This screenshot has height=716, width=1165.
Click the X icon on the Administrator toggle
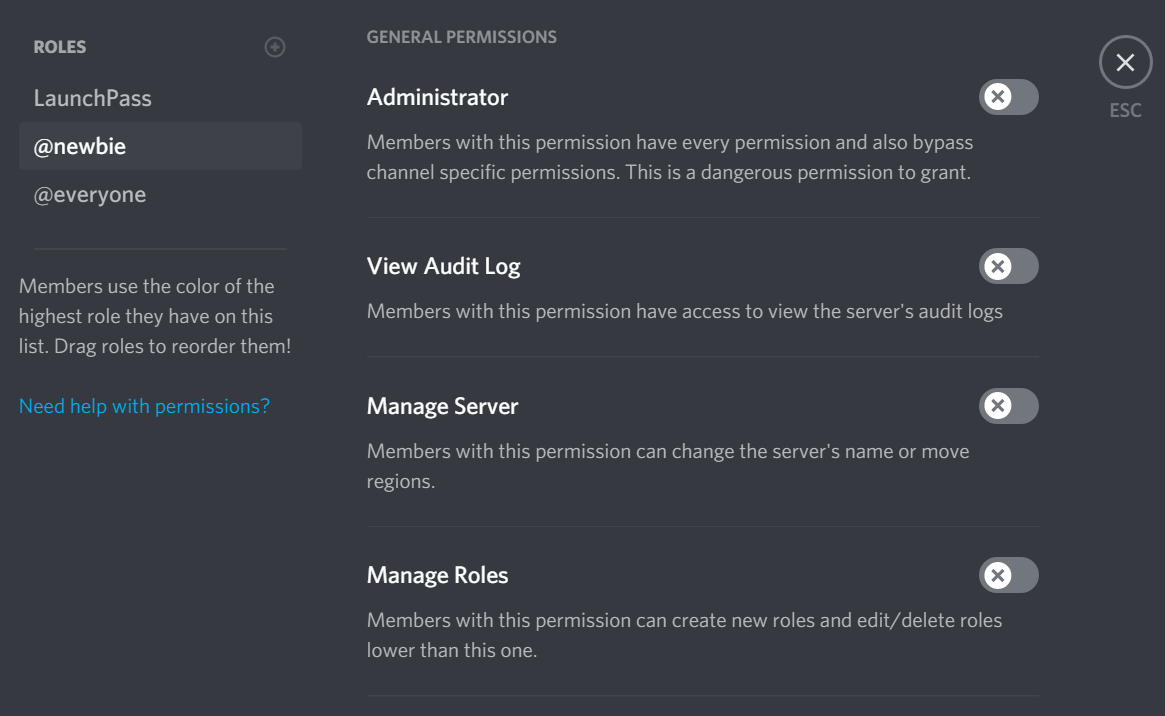point(997,97)
